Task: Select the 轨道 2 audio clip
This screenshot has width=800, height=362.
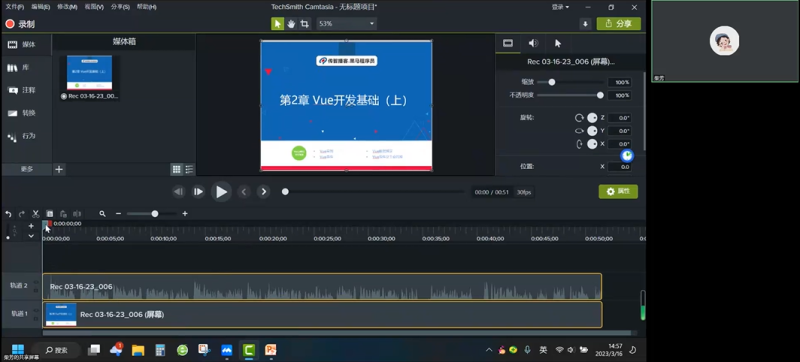Action: 322,287
